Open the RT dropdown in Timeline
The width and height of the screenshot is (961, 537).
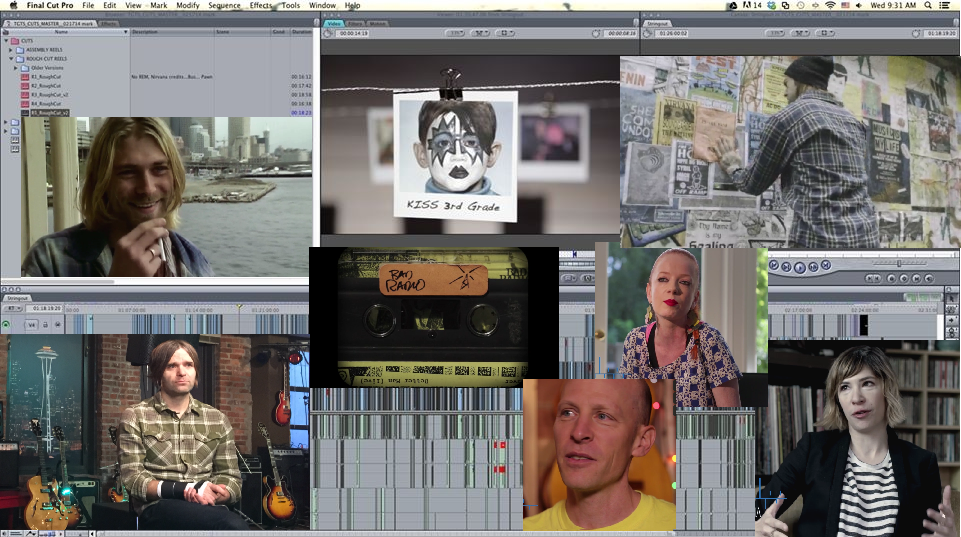[13, 308]
